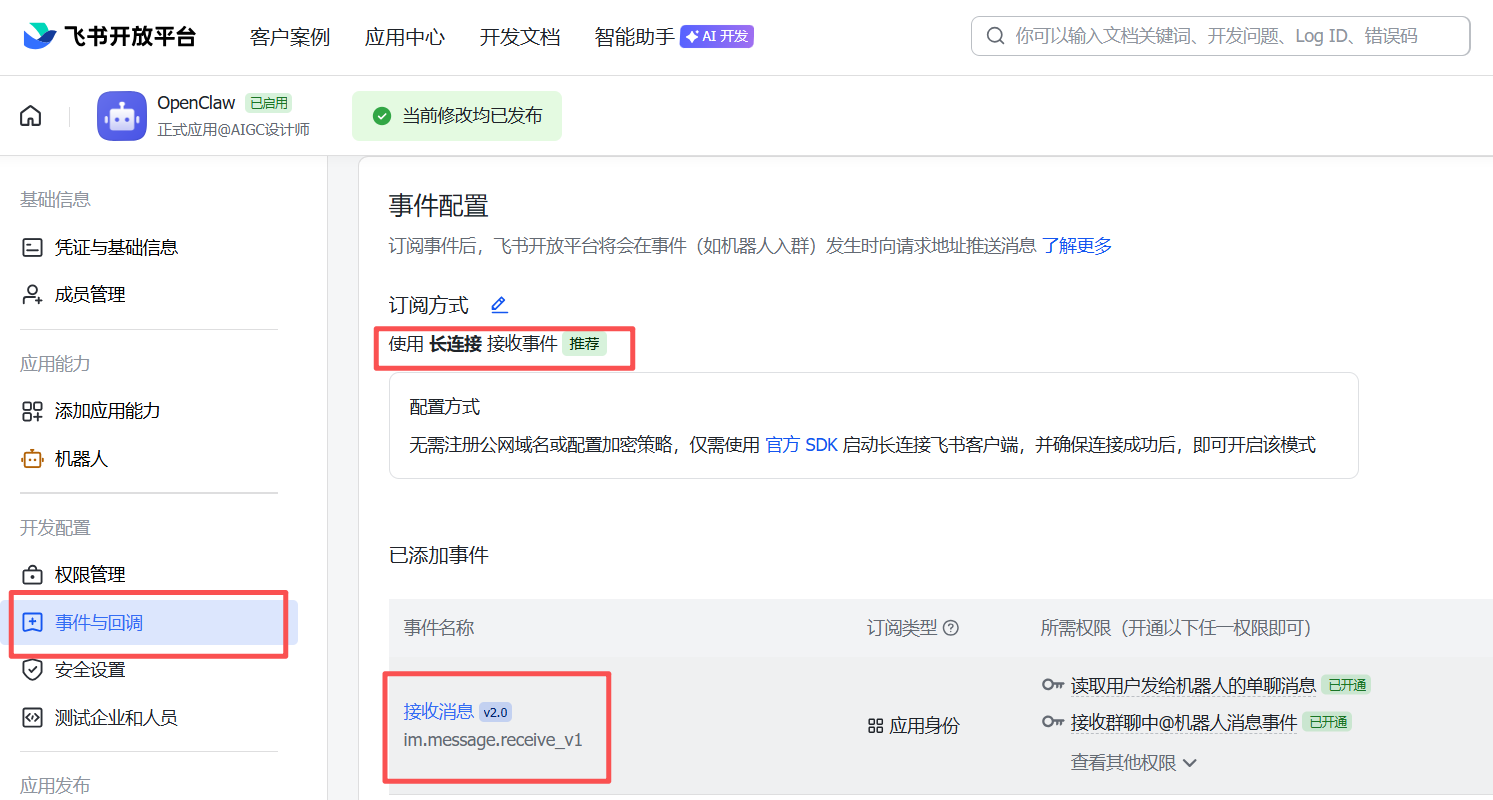This screenshot has height=800, width=1493.
Task: Open 开发文档 in top navigation
Action: tap(520, 38)
